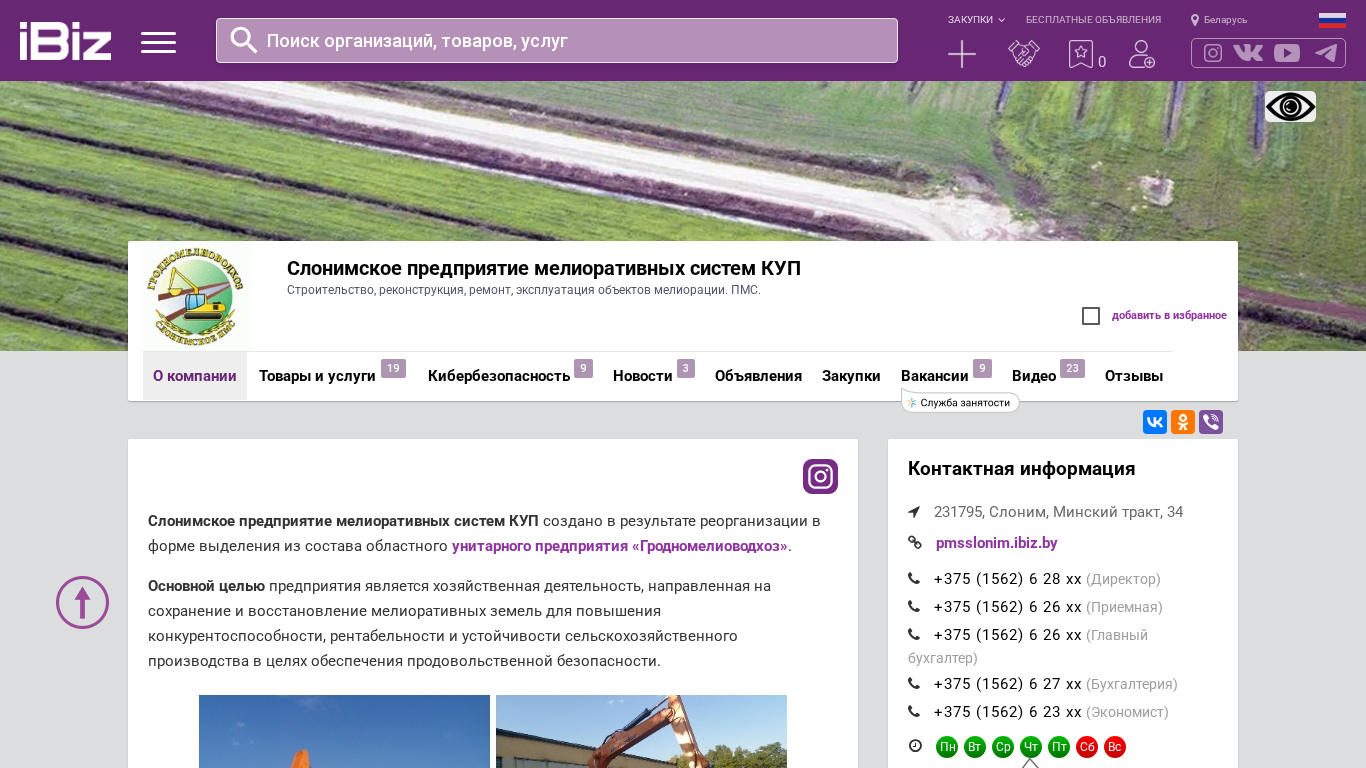Open iBiz Telegram channel in header
This screenshot has width=1366, height=768.
1326,53
